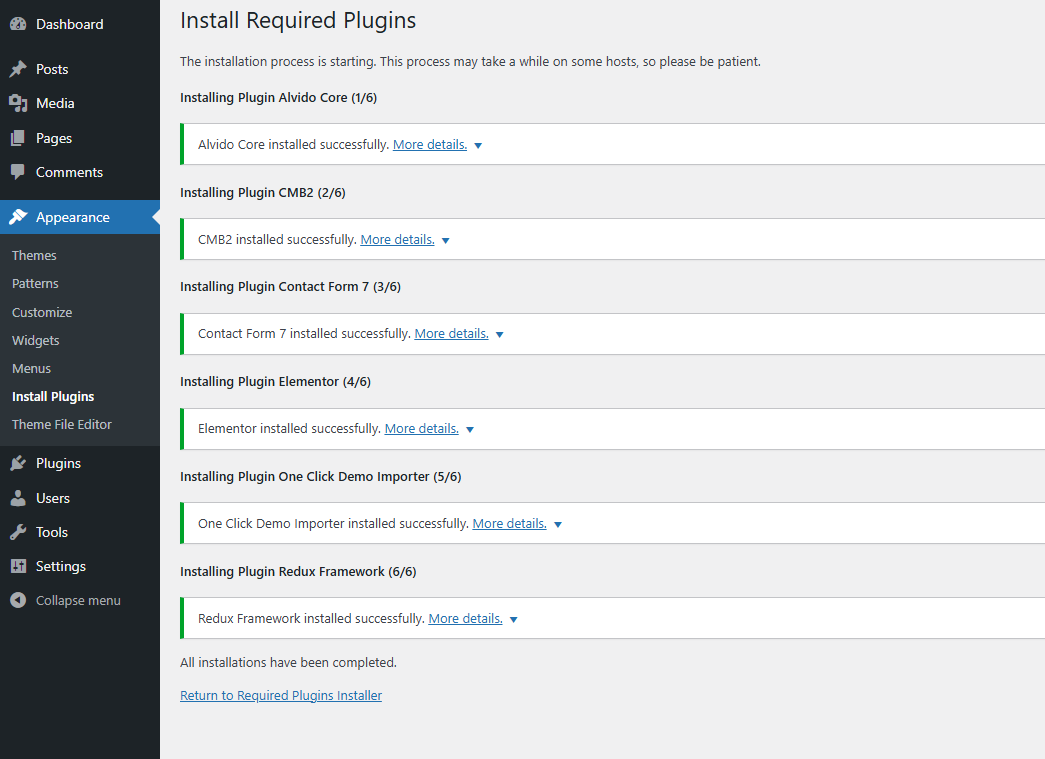Click 'All installations have been completed.' text
This screenshot has width=1045, height=759.
(289, 662)
